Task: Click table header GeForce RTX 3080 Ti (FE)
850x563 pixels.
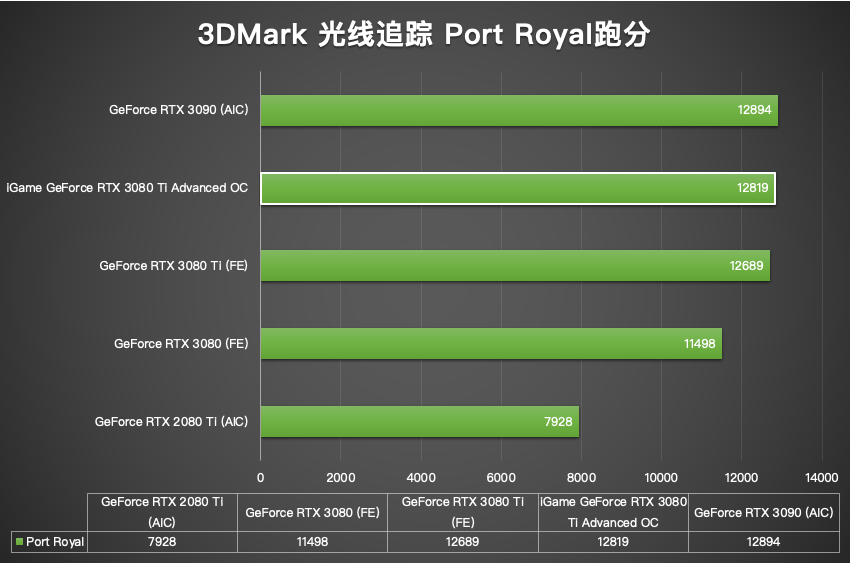Action: click(x=463, y=512)
